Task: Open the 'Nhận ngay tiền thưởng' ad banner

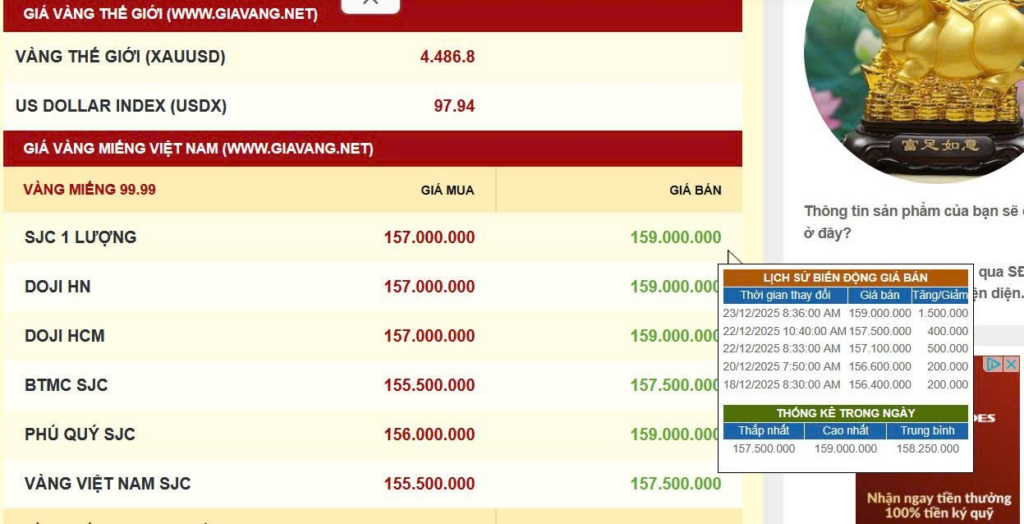Action: pyautogui.click(x=938, y=505)
